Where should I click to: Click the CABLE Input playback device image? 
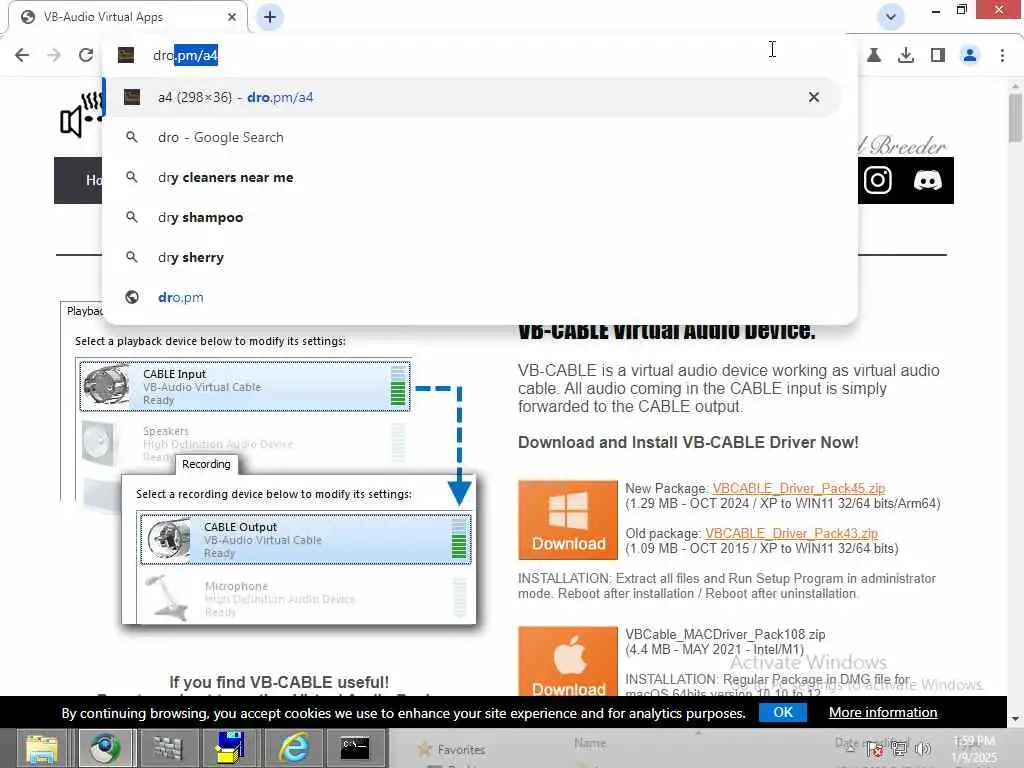pos(106,385)
